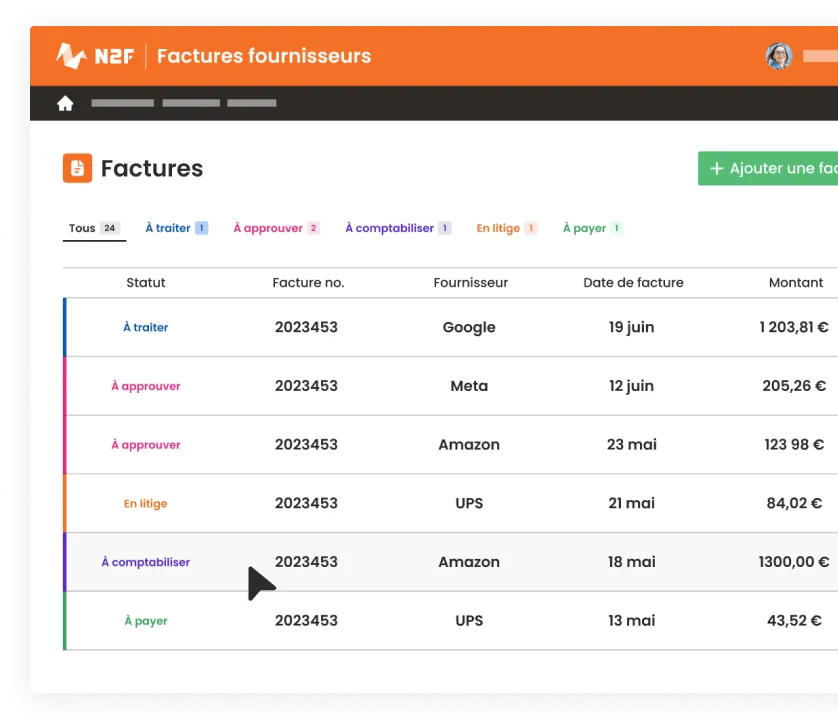The width and height of the screenshot is (838, 727).
Task: Open the À comptabiliser Amazon invoice row
Action: coord(450,562)
